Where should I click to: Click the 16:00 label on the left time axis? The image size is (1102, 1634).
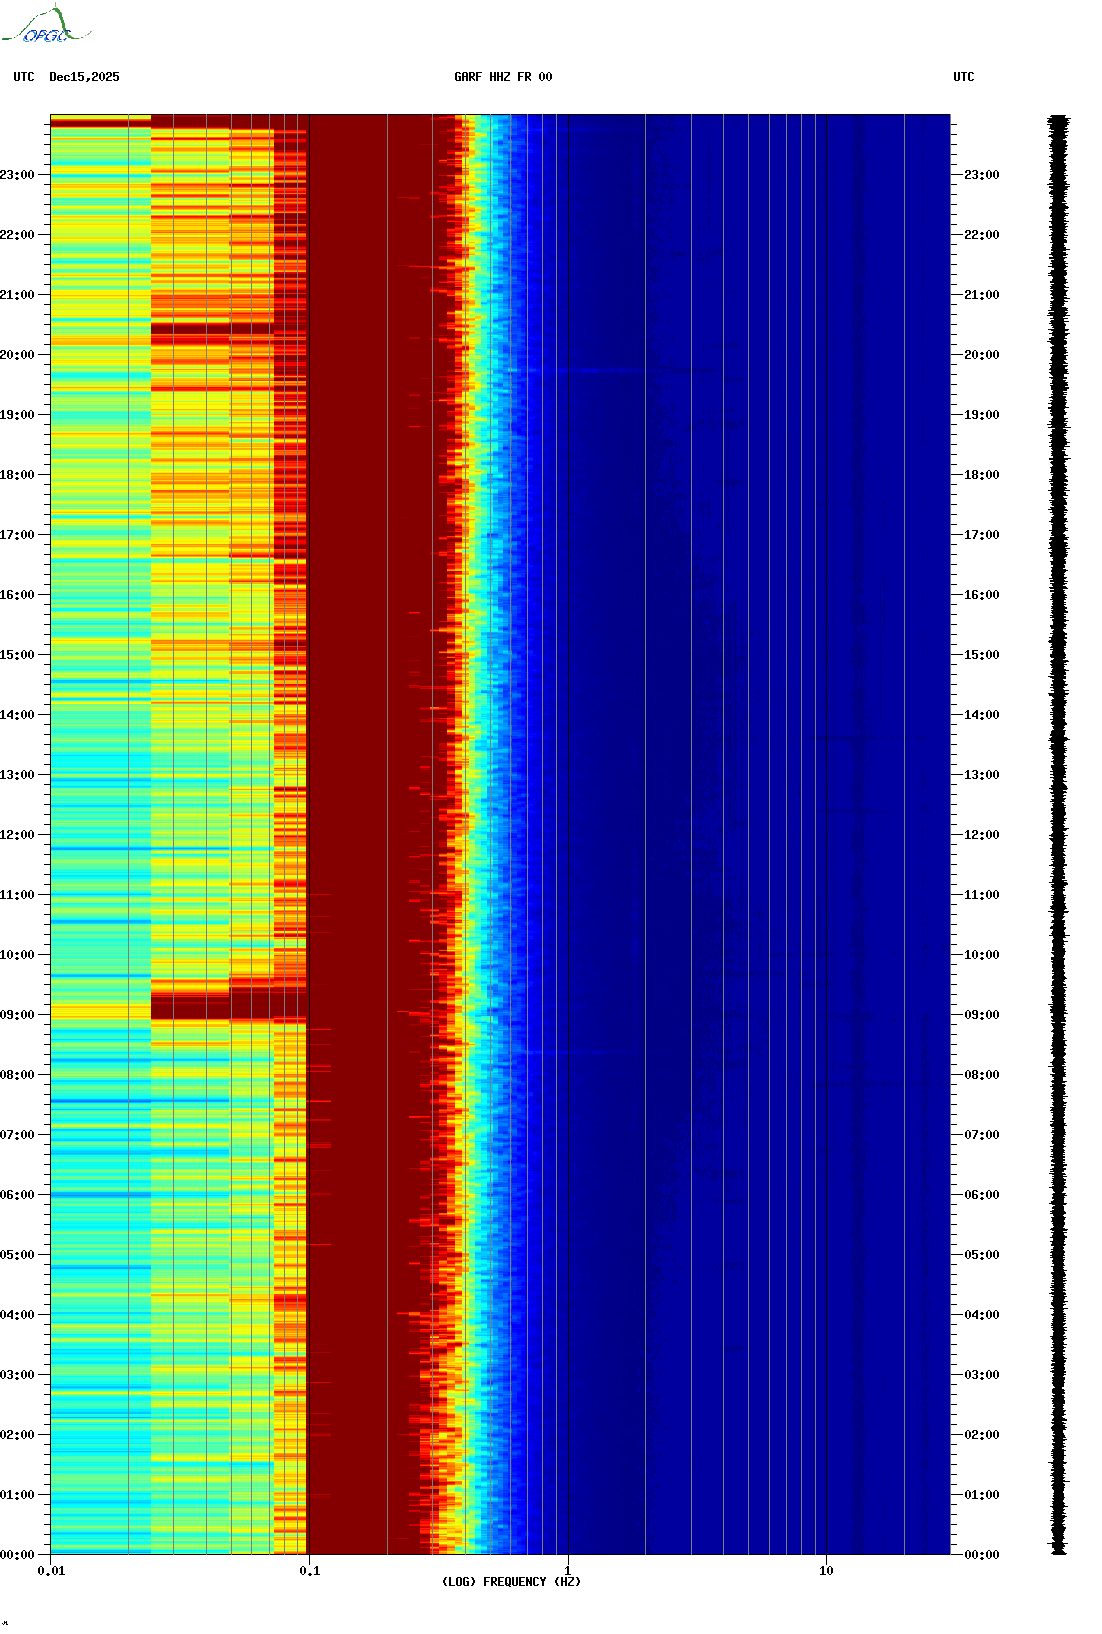tap(17, 595)
